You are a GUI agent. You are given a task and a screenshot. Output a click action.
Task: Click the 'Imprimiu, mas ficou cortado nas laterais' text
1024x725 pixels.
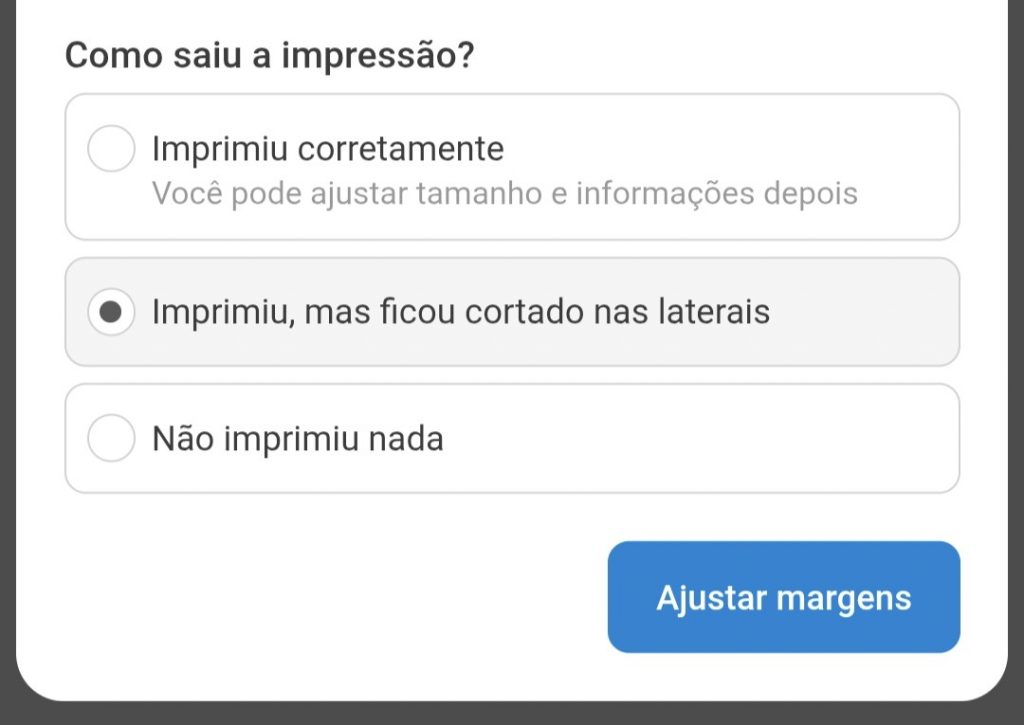[x=460, y=312]
